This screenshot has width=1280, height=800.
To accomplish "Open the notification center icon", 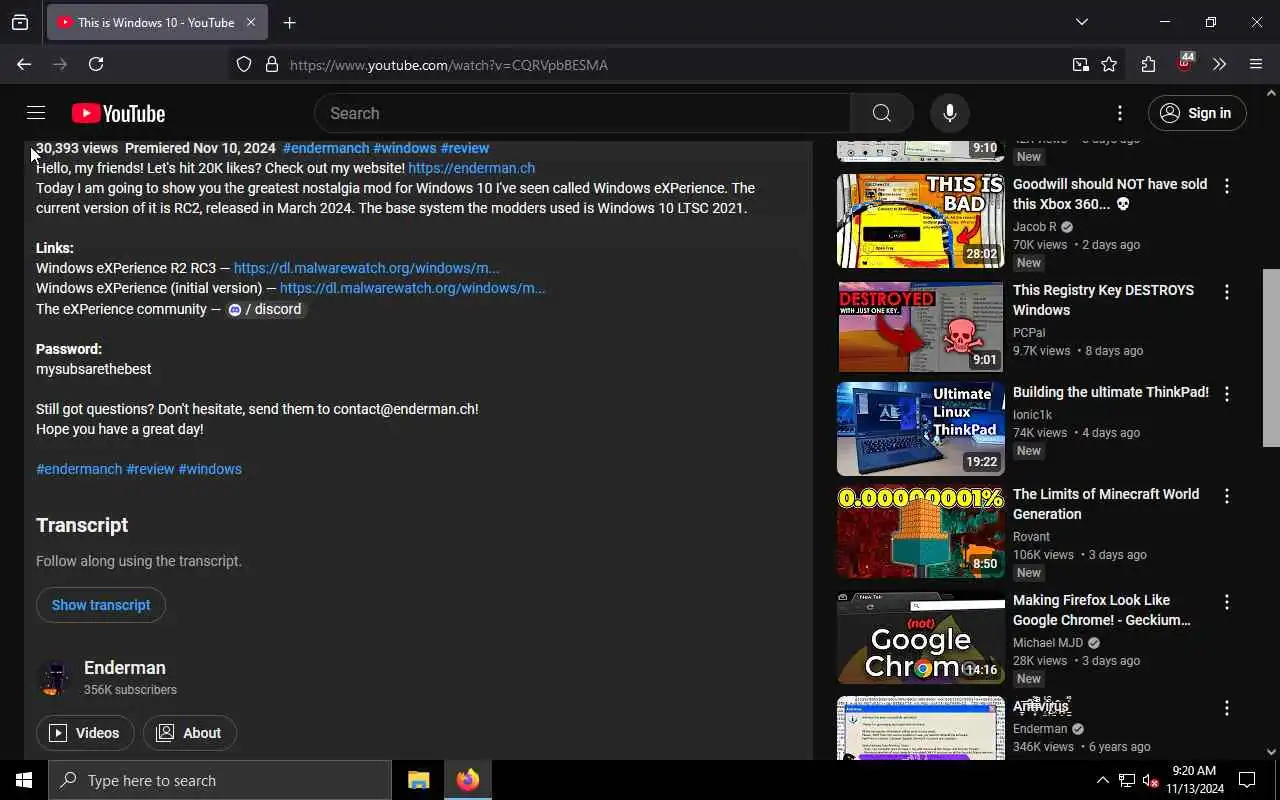I will [1247, 780].
